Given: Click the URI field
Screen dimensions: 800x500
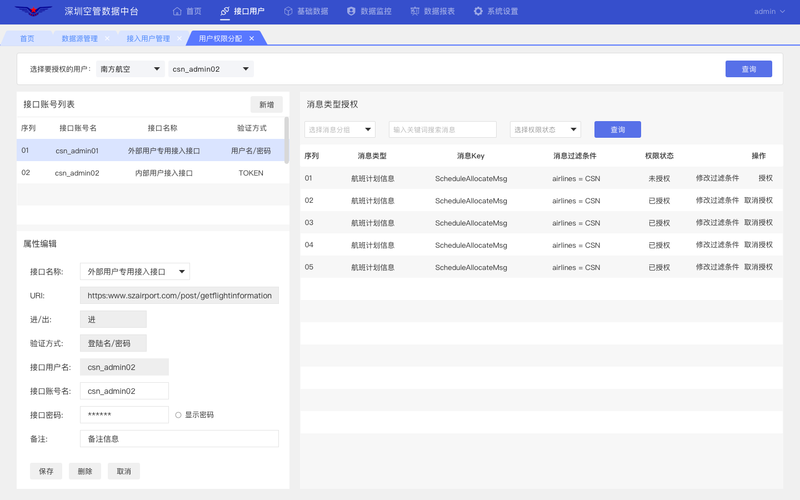Looking at the screenshot, I should click(x=179, y=295).
